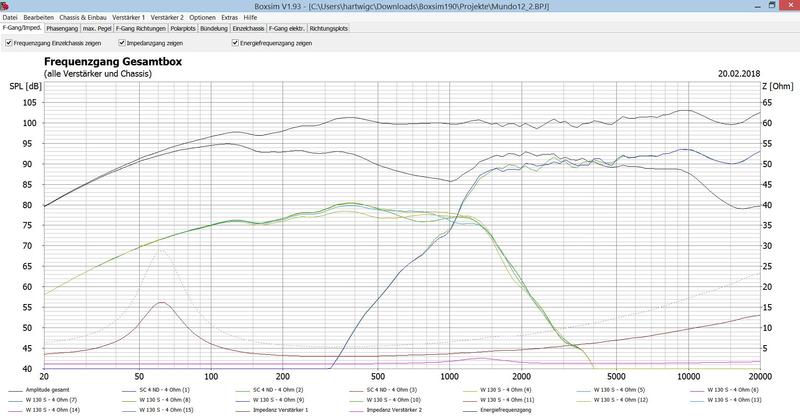800x418 pixels.
Task: Open the F-Gang Richtungen tab
Action: tap(141, 29)
